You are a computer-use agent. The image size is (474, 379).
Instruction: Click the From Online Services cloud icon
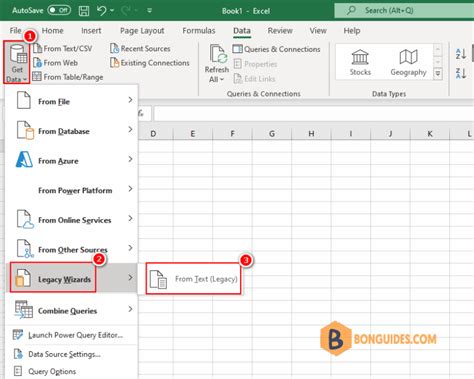[x=25, y=219]
